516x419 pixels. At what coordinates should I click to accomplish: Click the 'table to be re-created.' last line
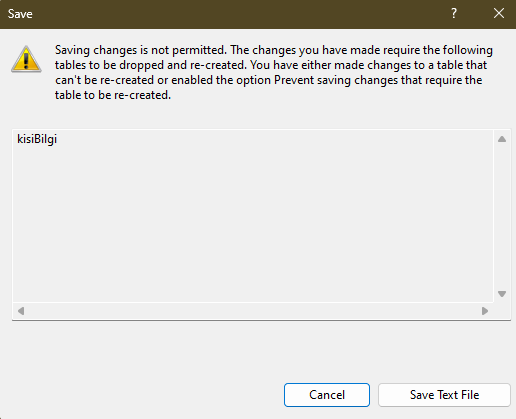[113, 95]
